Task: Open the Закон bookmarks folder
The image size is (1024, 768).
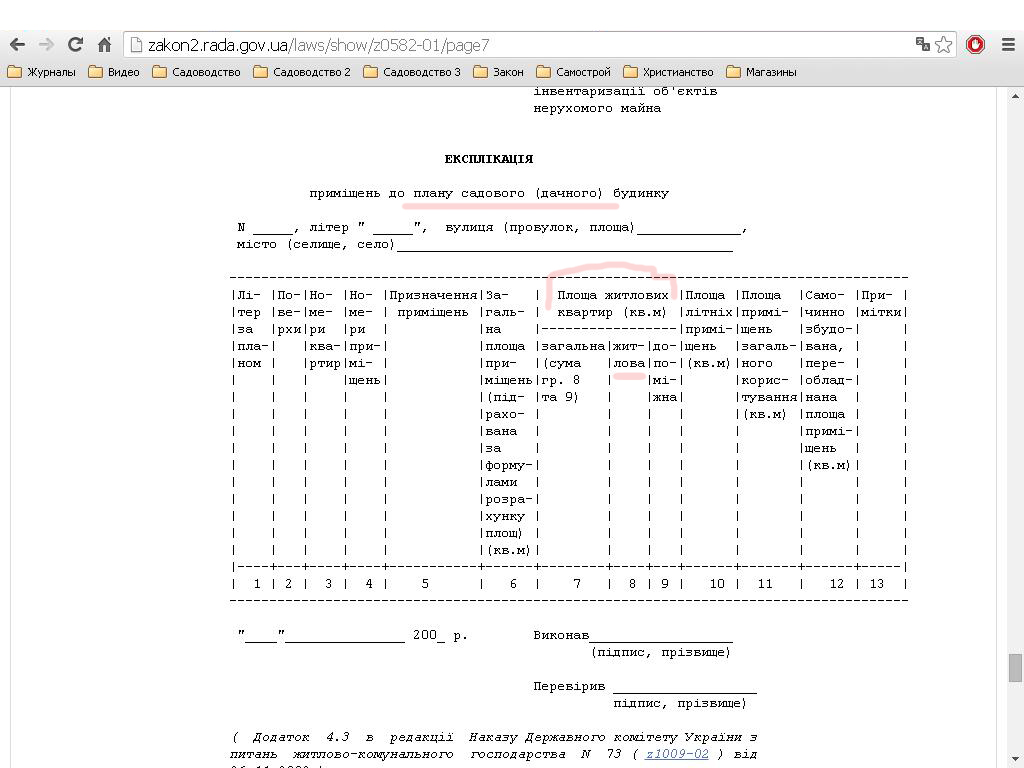Action: [498, 72]
